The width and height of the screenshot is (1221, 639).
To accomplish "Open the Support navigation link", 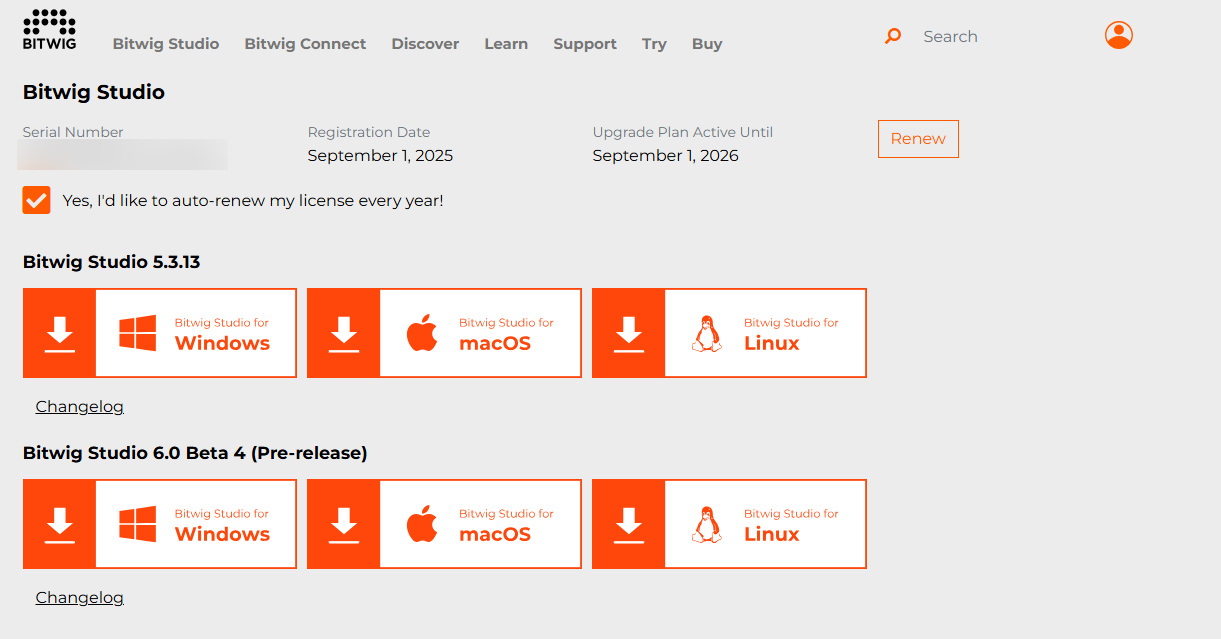I will (585, 44).
